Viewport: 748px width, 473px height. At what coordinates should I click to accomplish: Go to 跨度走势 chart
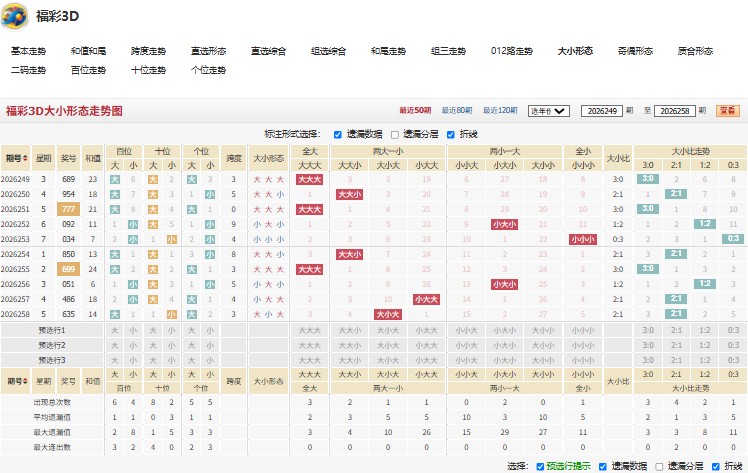(148, 51)
